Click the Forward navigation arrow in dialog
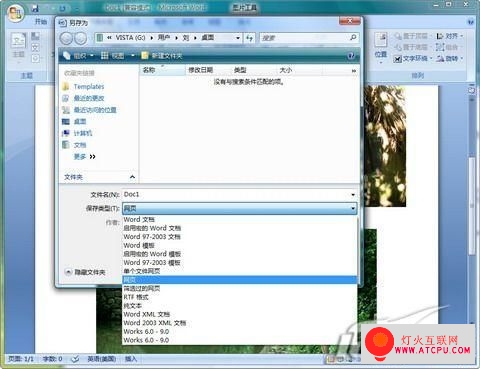Viewport: 480px width, 369px height. (x=80, y=38)
